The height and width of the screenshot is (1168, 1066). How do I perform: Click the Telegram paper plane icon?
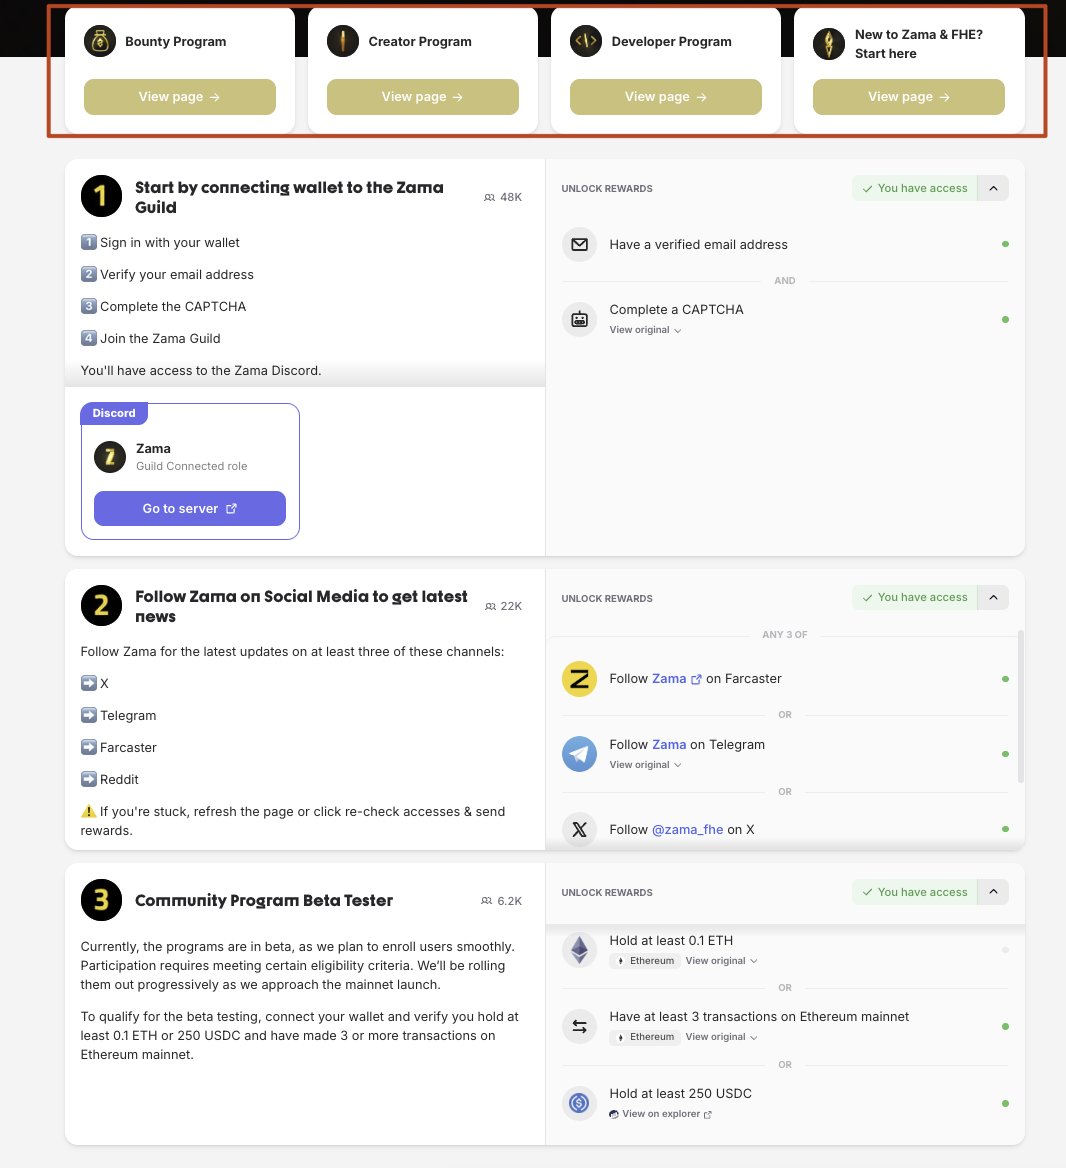click(579, 754)
